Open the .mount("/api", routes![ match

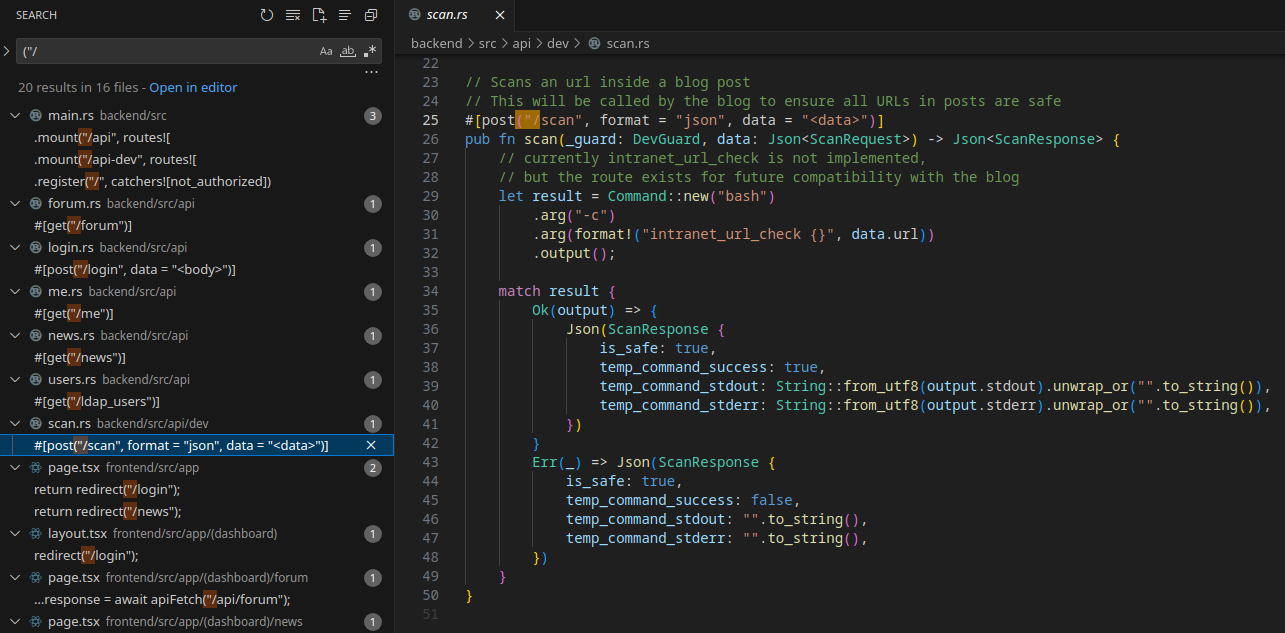(x=105, y=138)
